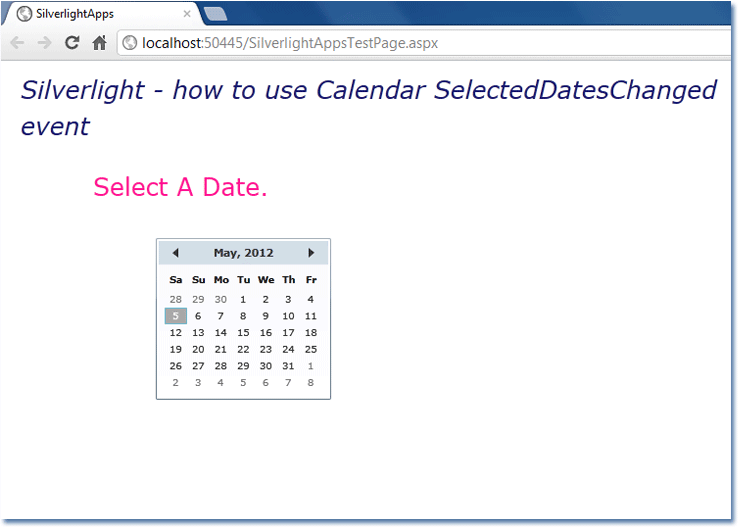This screenshot has height=529, width=745.
Task: Close the SilverlightApps tab
Action: (x=187, y=14)
